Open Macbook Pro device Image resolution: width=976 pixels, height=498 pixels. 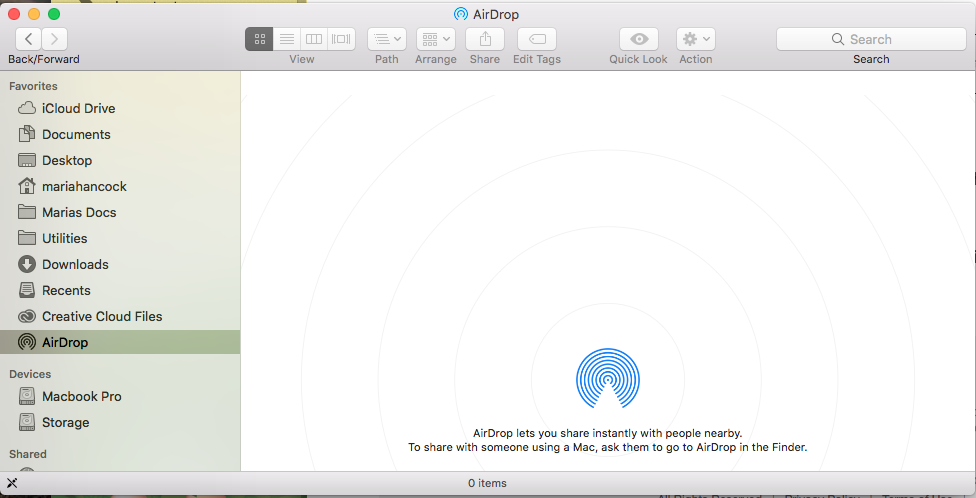click(120, 397)
